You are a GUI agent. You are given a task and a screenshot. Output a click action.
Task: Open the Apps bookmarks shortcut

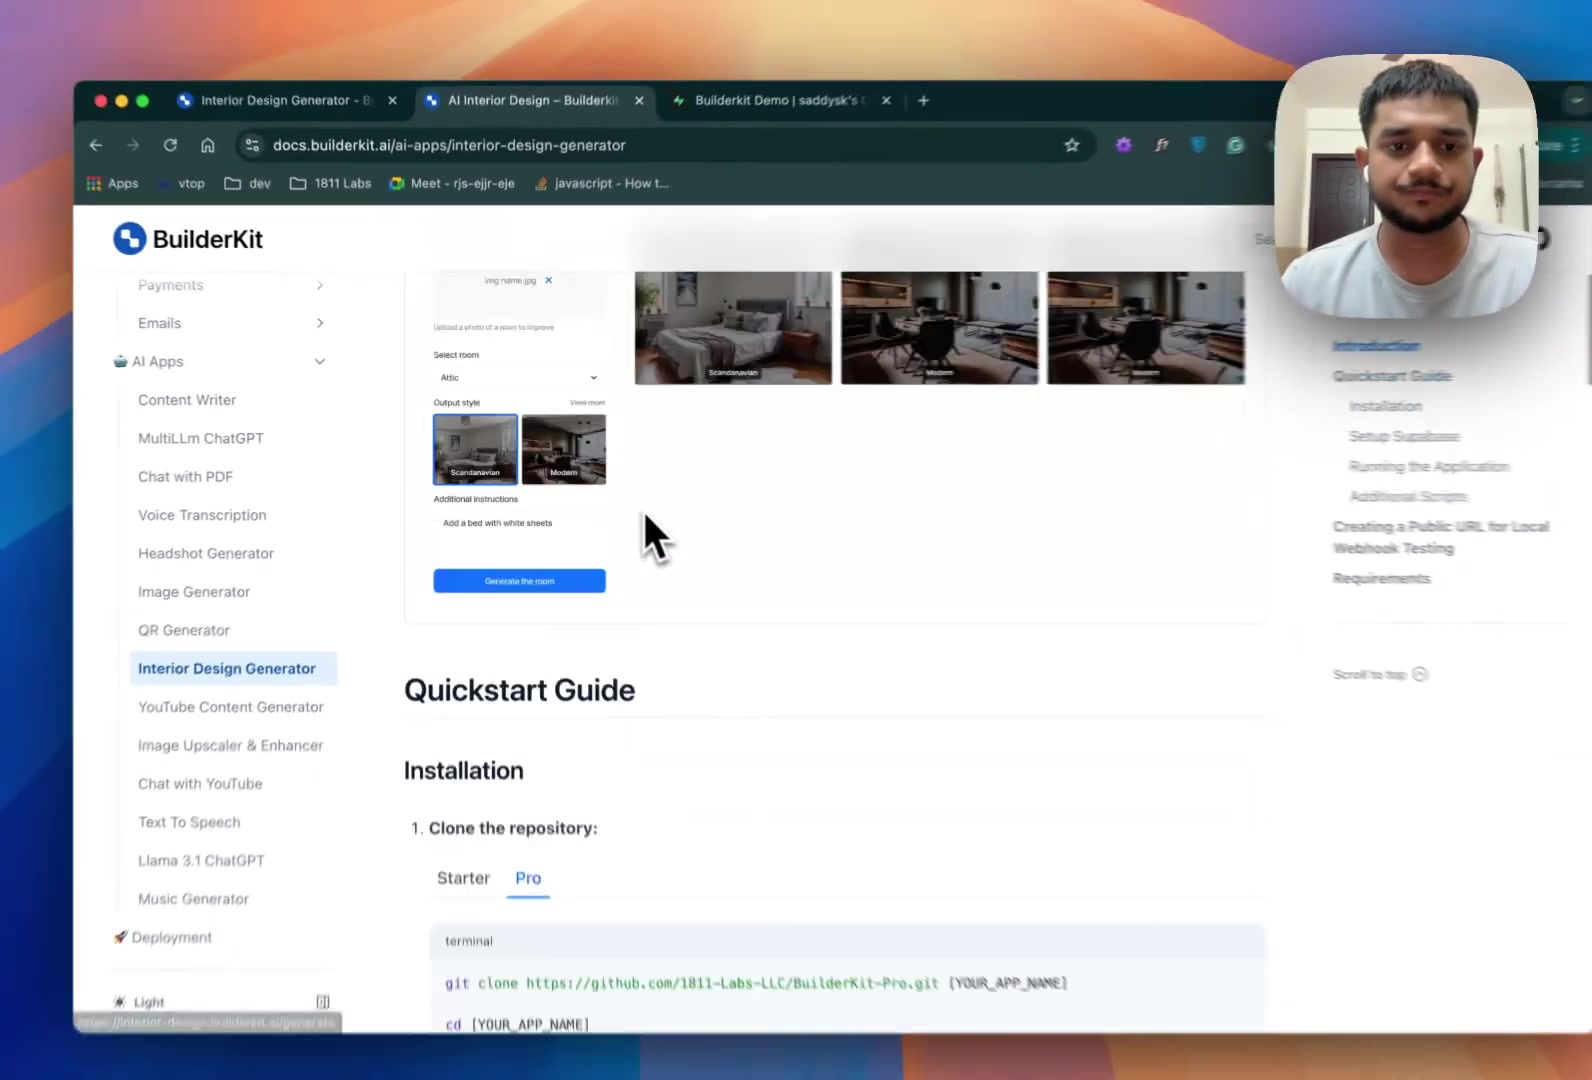coord(112,183)
